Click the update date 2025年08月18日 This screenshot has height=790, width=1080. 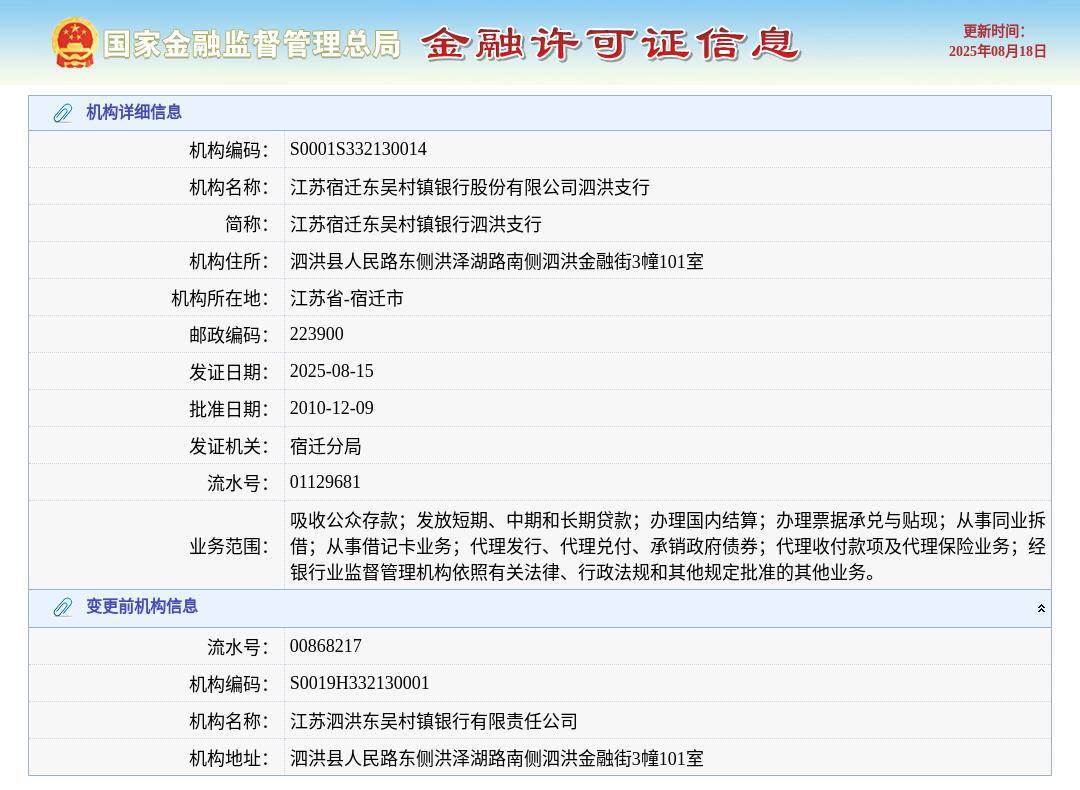point(997,51)
